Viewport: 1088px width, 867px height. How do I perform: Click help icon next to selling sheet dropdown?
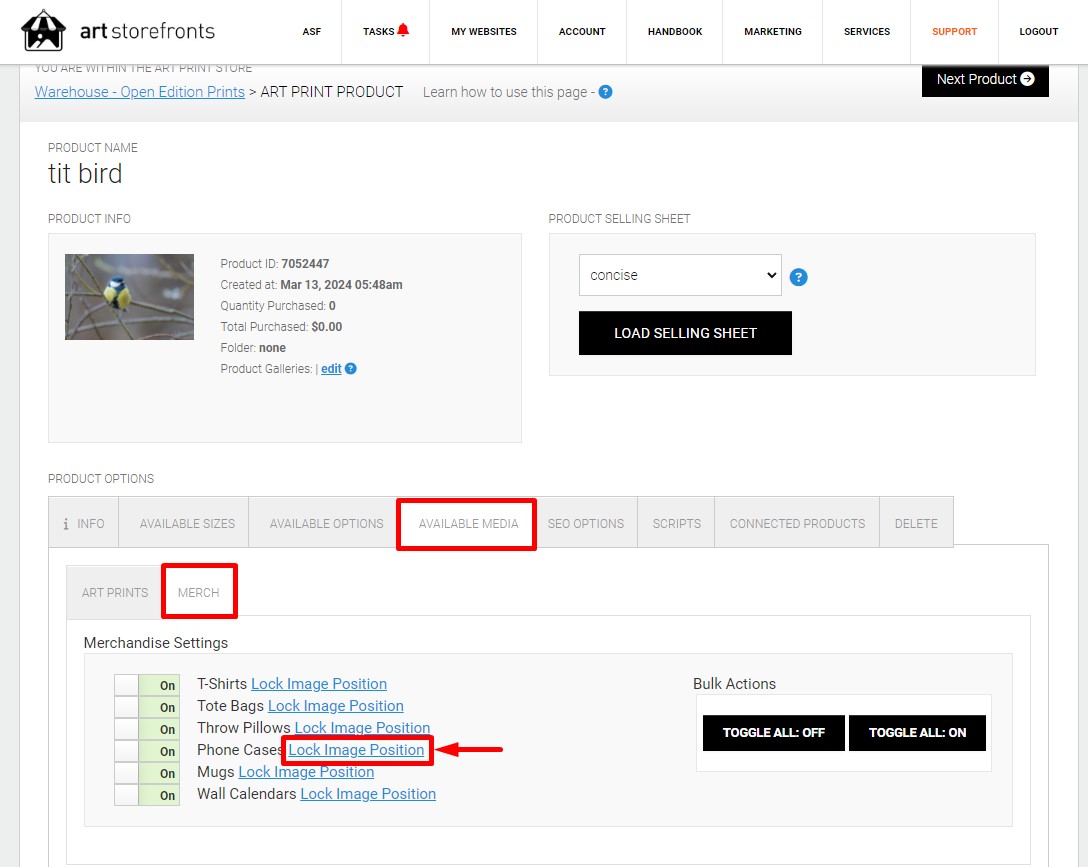point(799,277)
